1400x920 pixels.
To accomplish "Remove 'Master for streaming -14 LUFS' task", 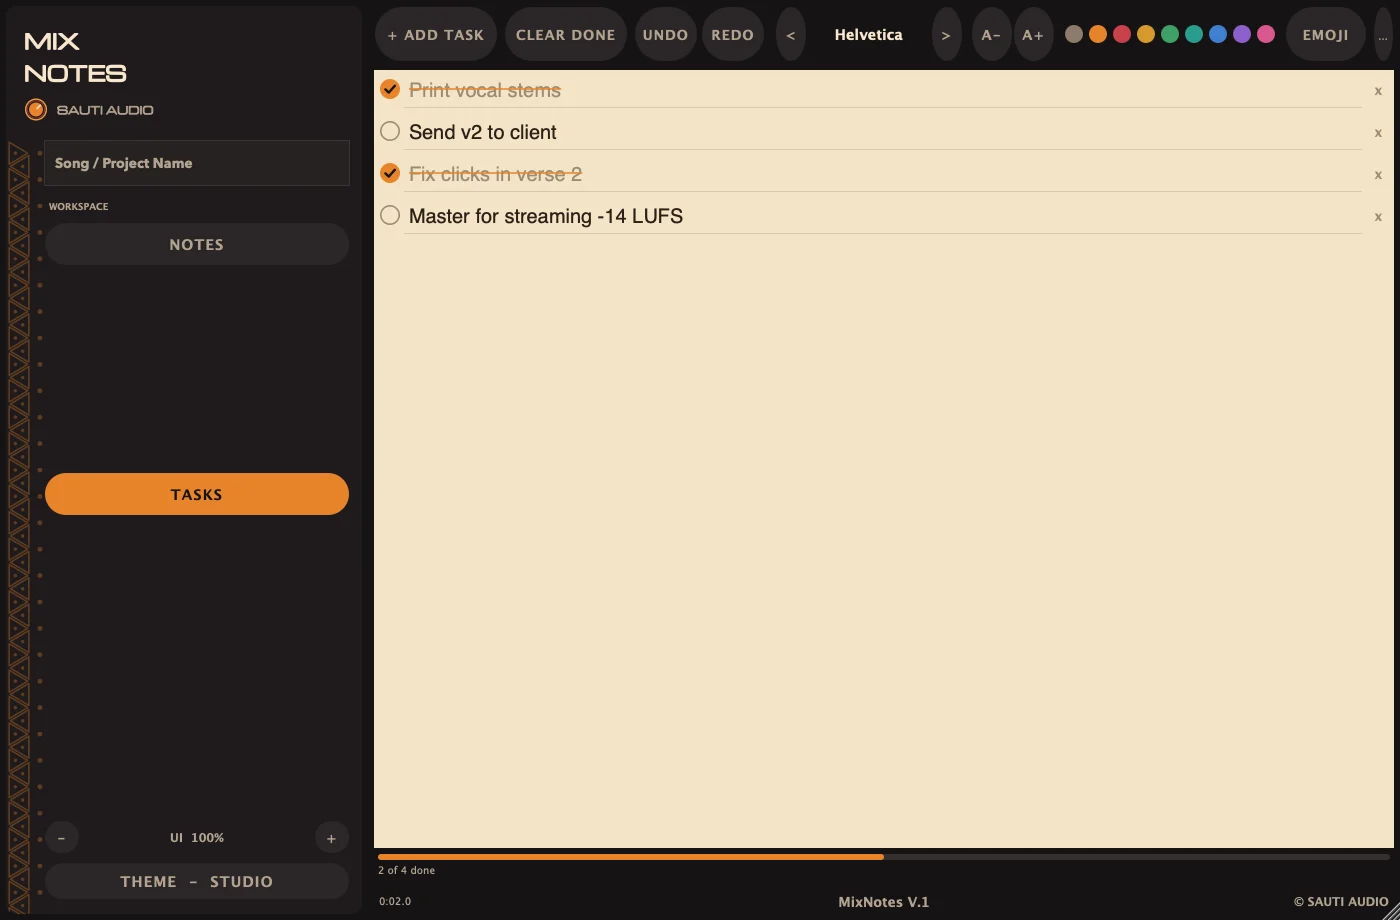I will point(1378,217).
